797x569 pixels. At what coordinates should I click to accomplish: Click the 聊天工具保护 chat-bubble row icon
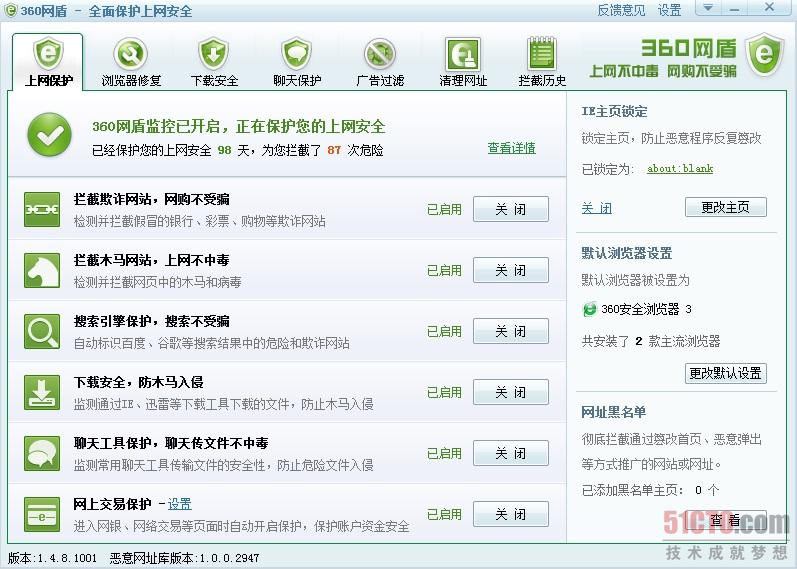(x=42, y=453)
